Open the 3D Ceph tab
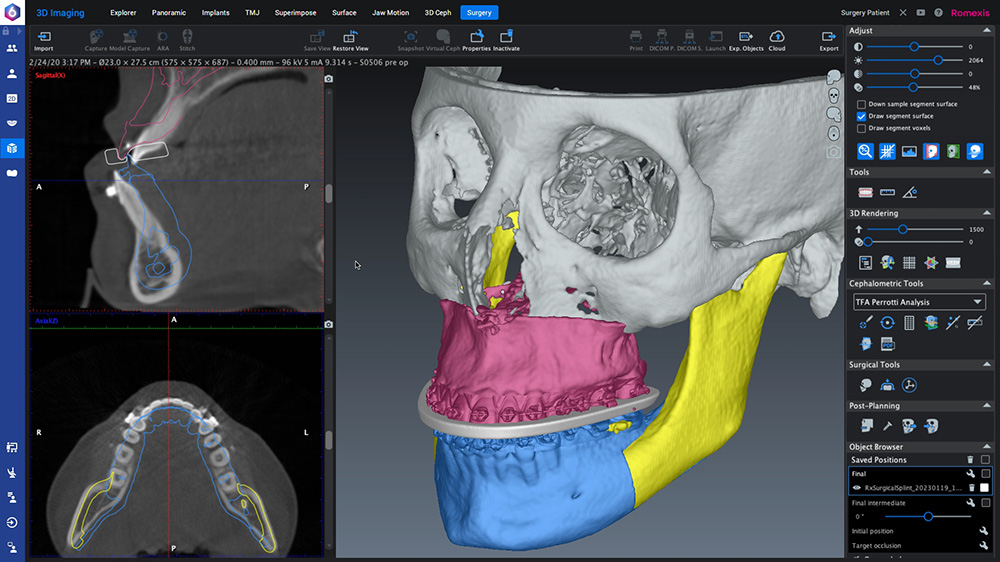Screen dimensions: 1000x562 click(438, 13)
